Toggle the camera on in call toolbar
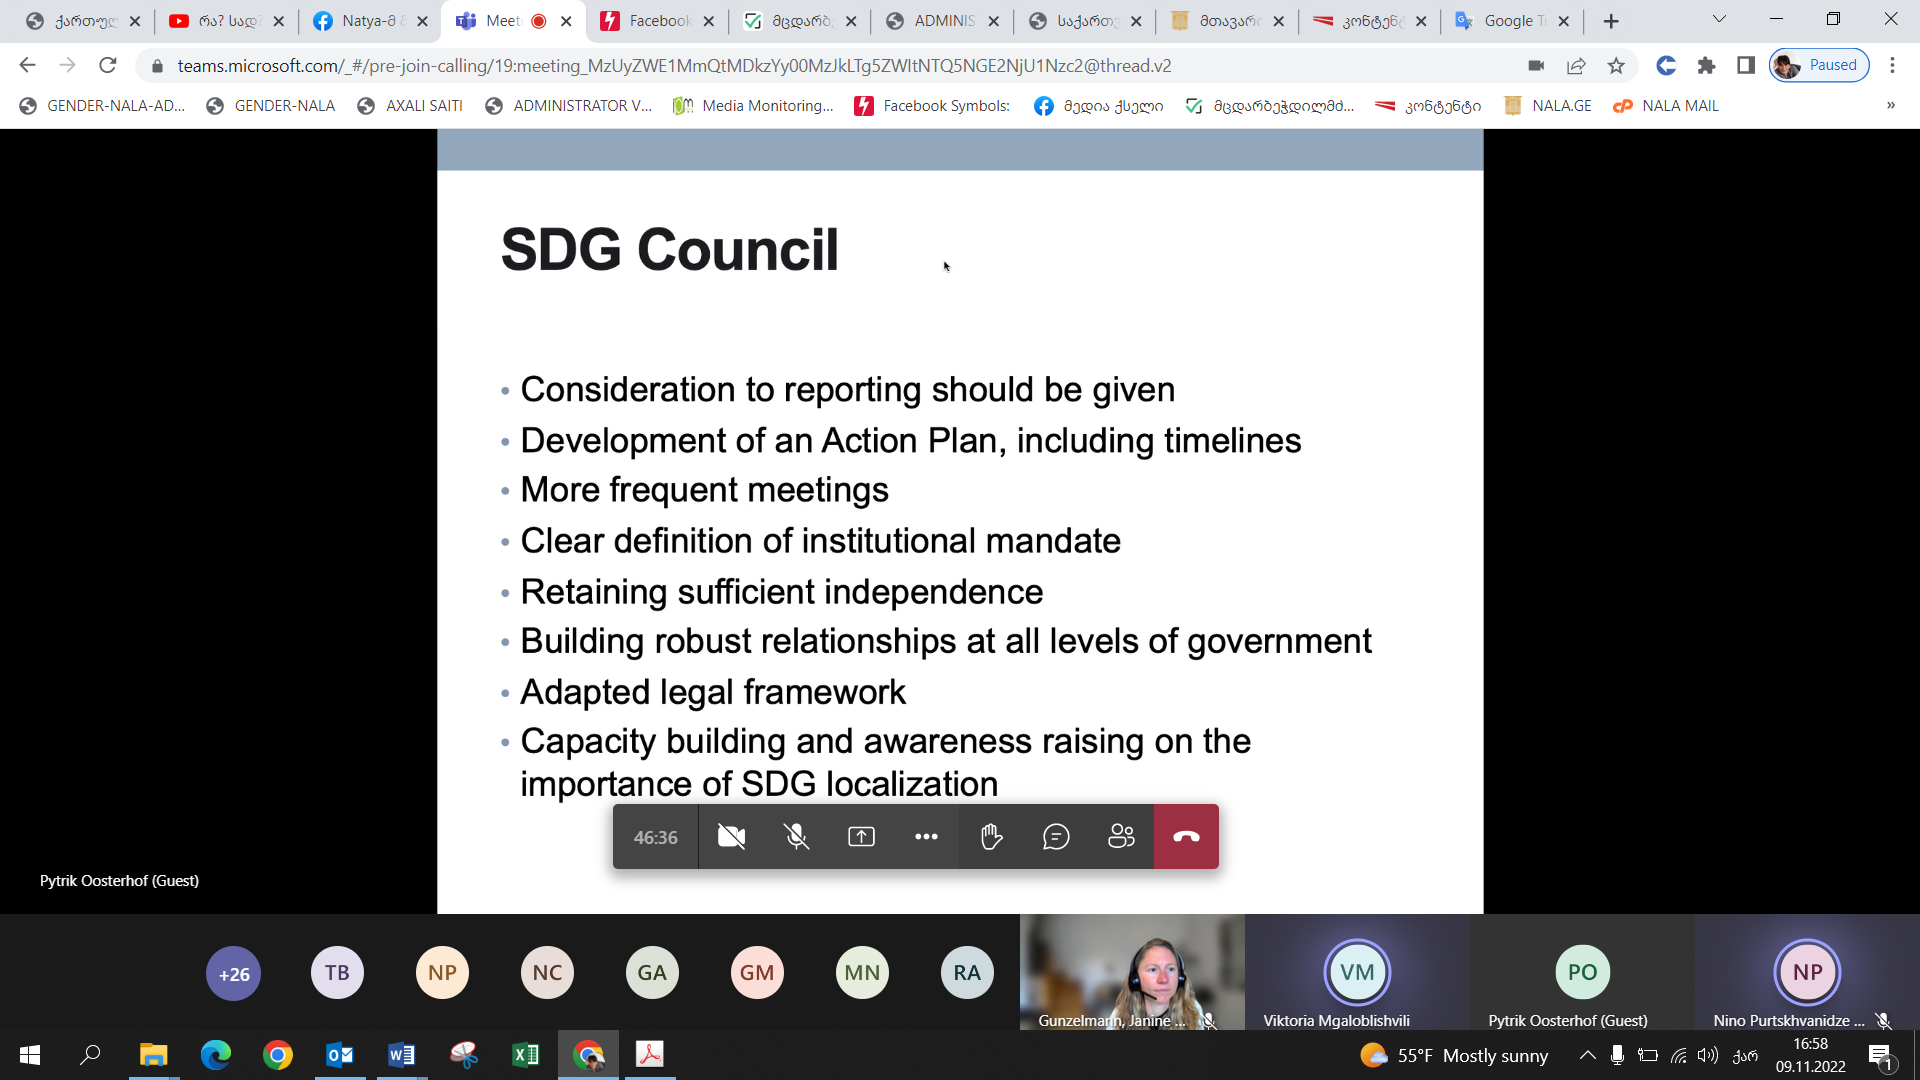The image size is (1920, 1080). [x=731, y=837]
